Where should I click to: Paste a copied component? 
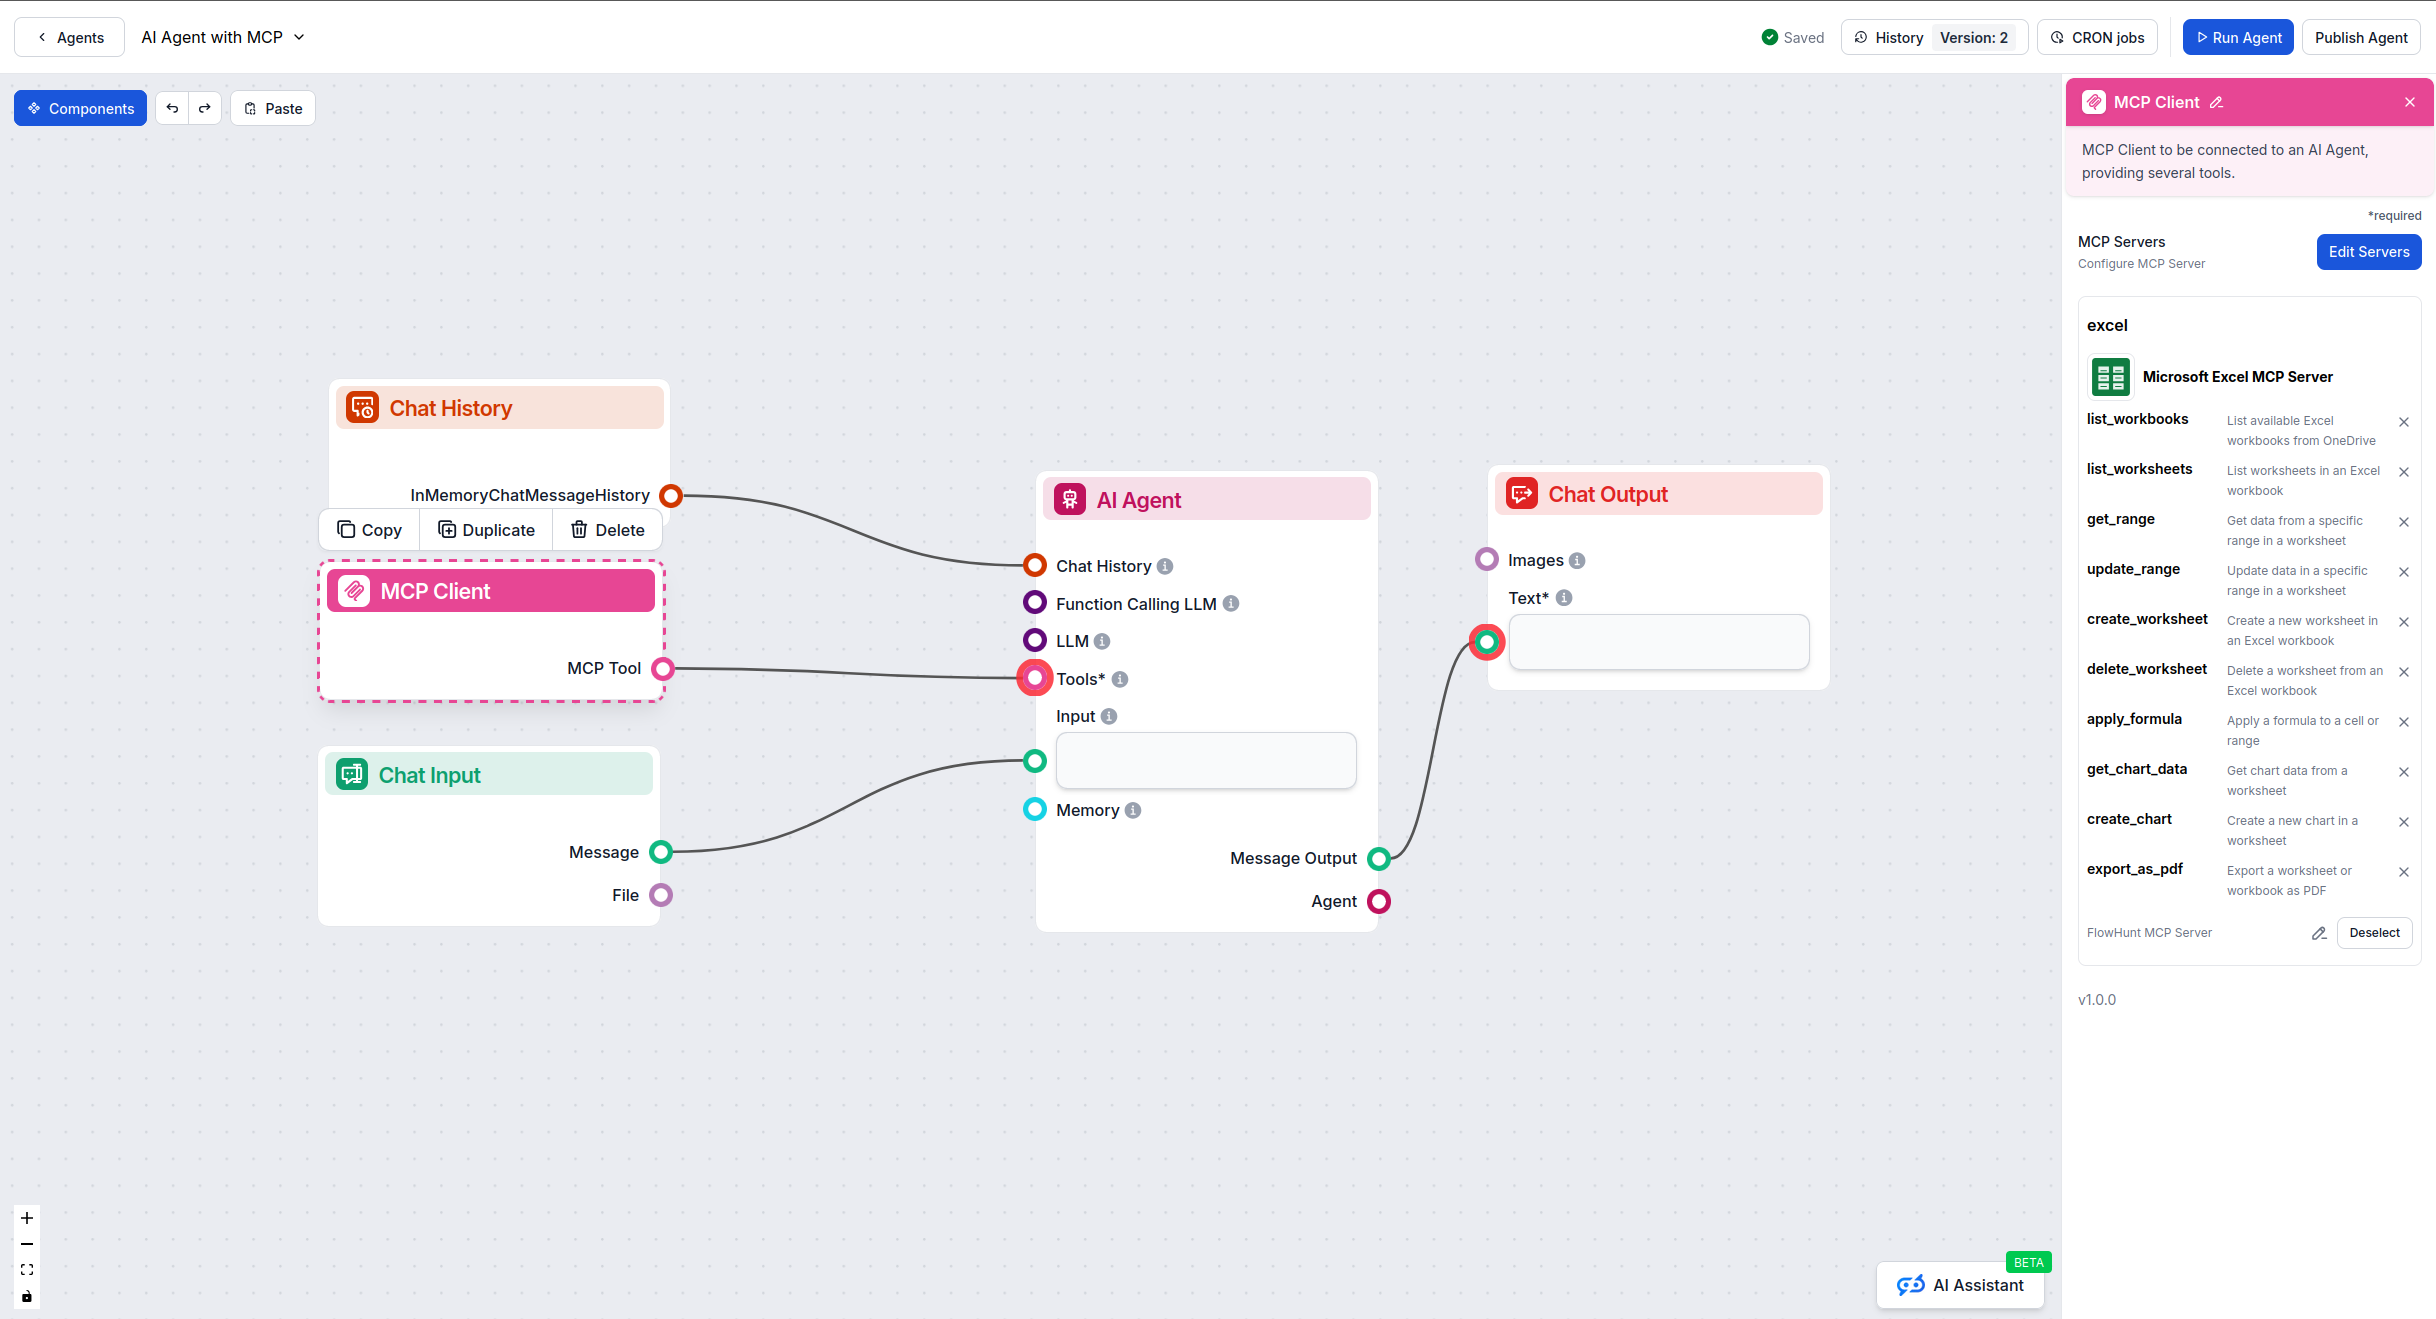pyautogui.click(x=272, y=108)
